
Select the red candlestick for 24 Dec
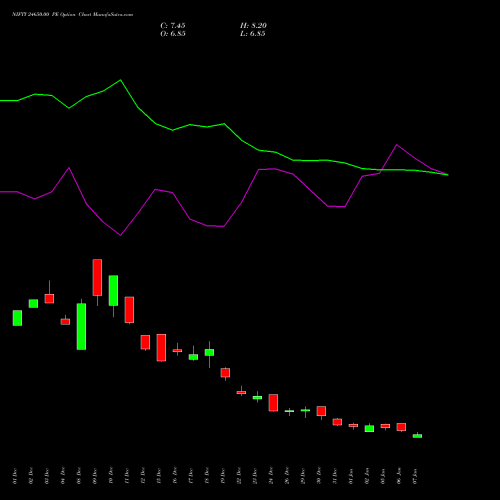point(273,403)
